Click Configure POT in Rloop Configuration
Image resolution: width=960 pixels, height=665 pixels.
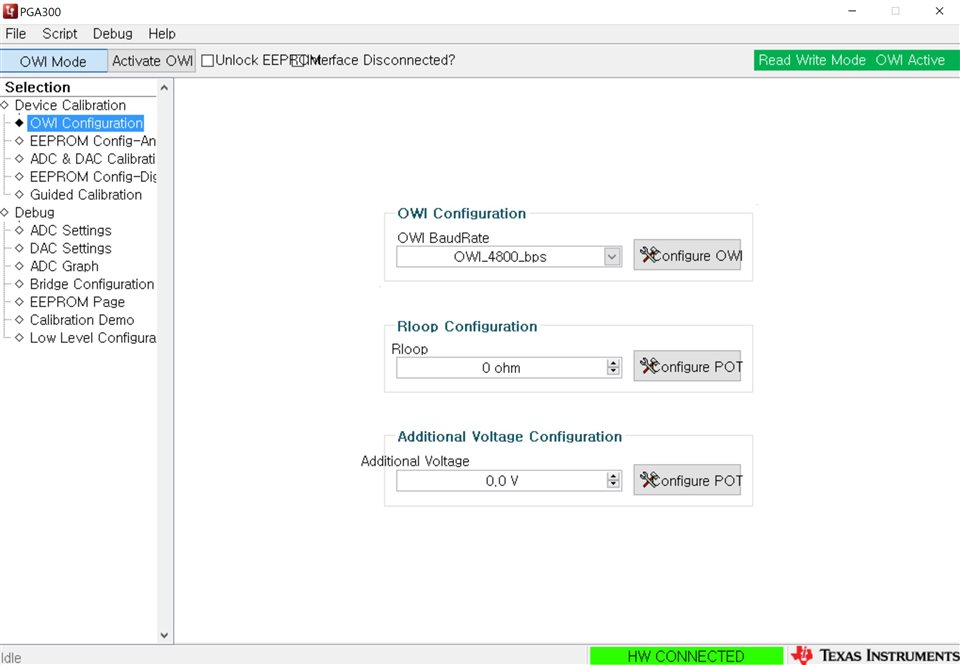click(687, 366)
